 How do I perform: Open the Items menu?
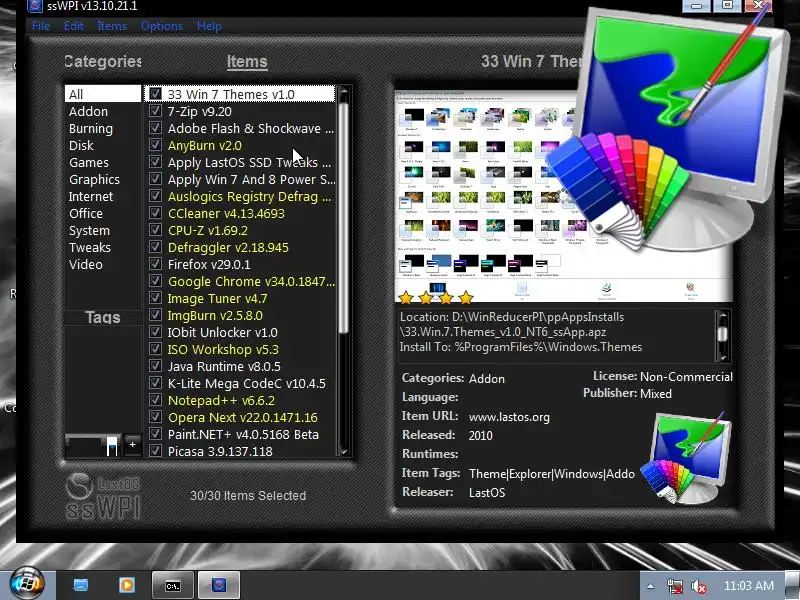tap(112, 26)
